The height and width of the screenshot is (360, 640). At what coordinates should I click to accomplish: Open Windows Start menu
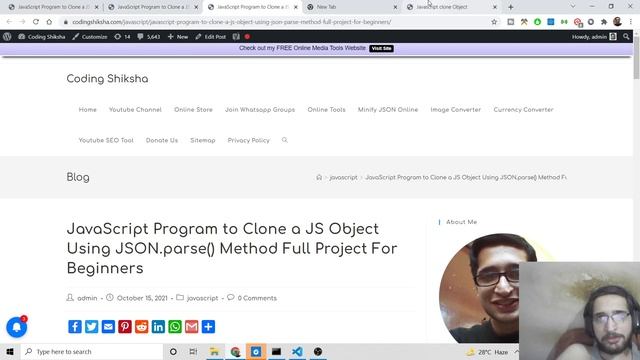[10, 351]
